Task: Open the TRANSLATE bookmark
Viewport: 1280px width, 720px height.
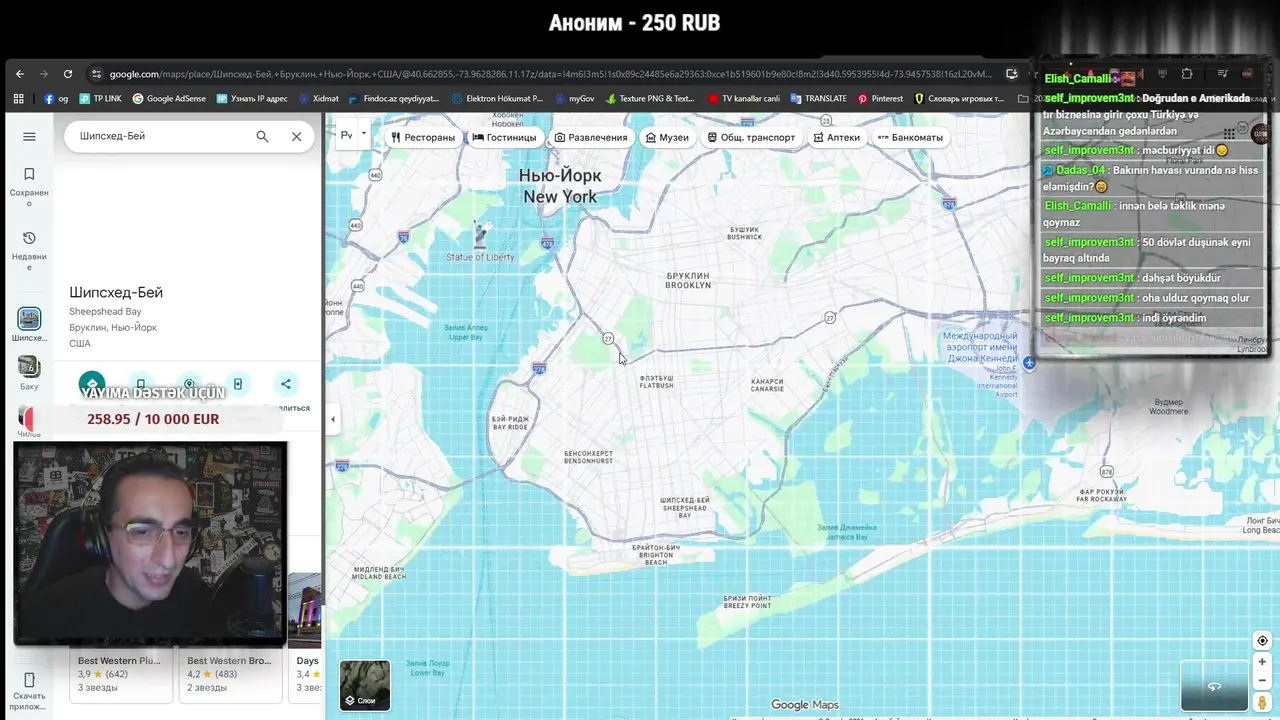Action: pos(818,99)
